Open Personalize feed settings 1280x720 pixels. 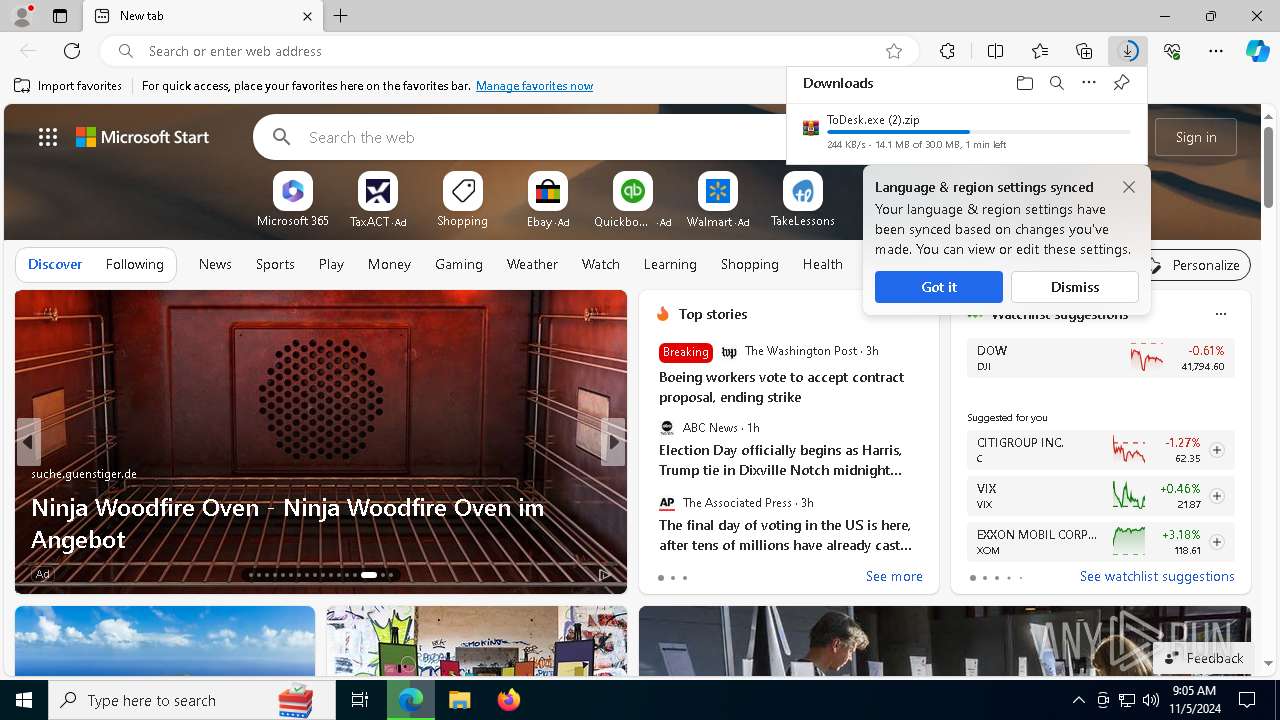click(x=1195, y=265)
